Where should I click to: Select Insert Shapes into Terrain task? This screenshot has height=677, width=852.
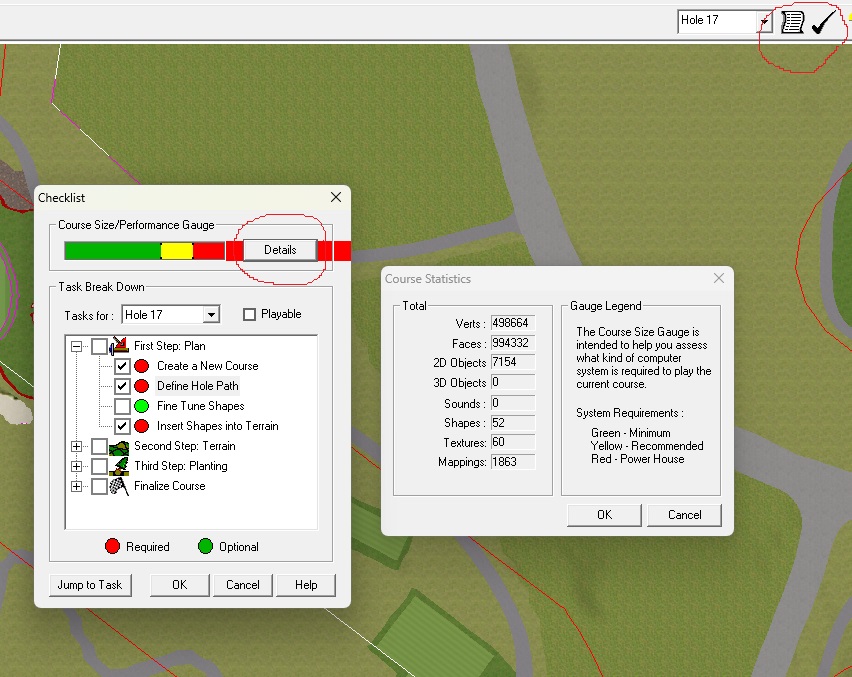(x=217, y=426)
